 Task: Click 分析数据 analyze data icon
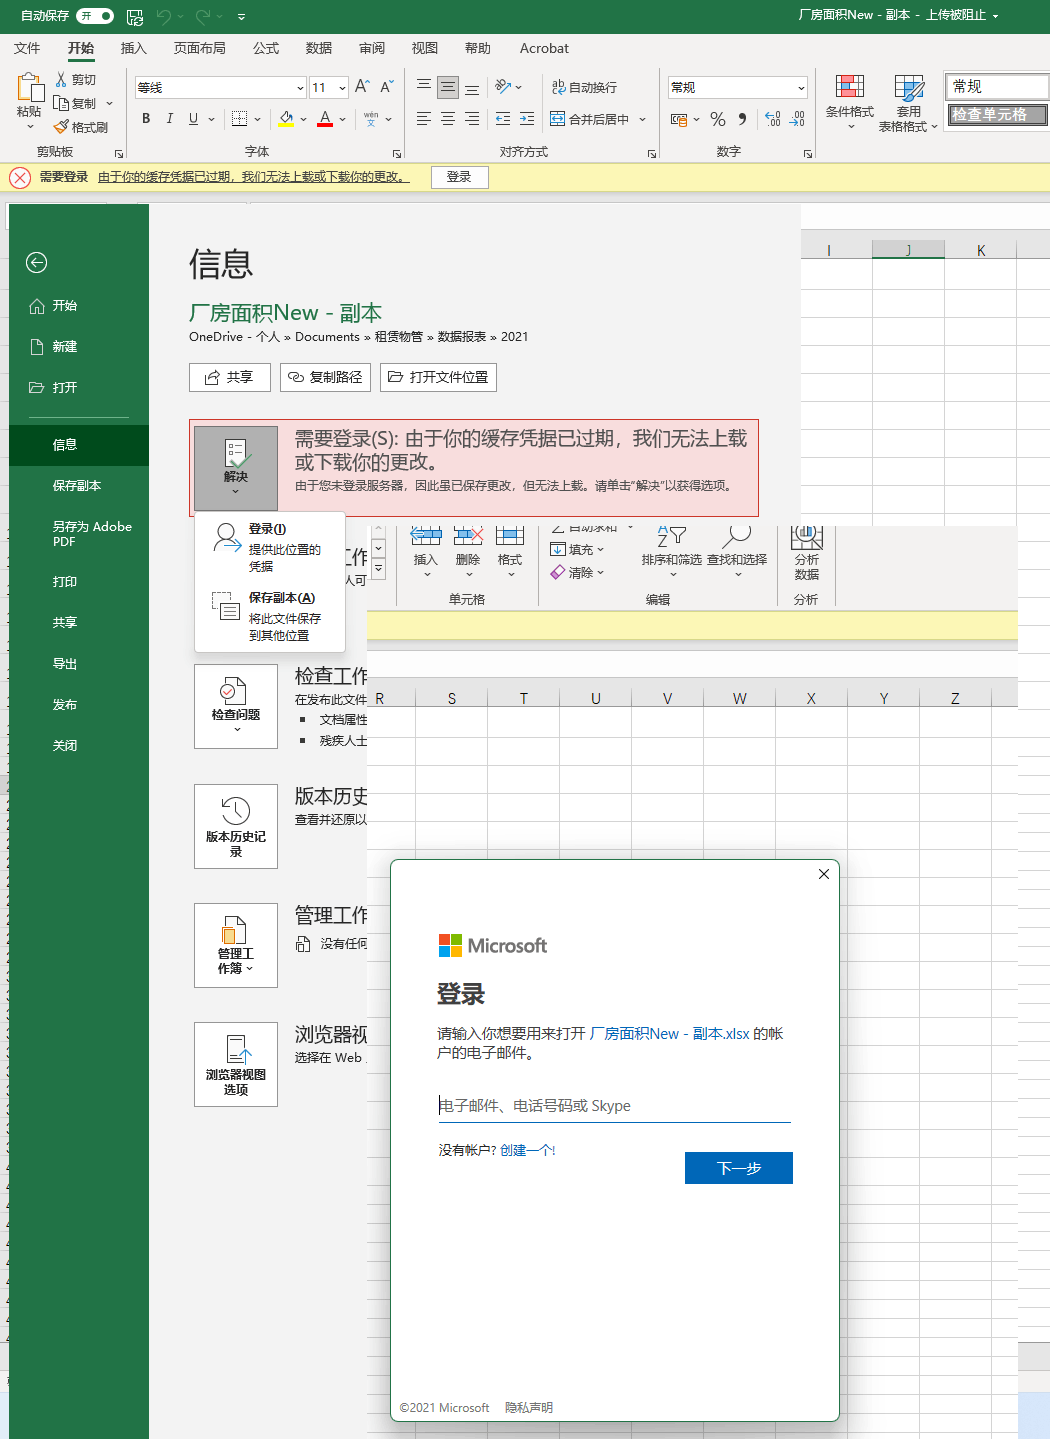point(807,553)
